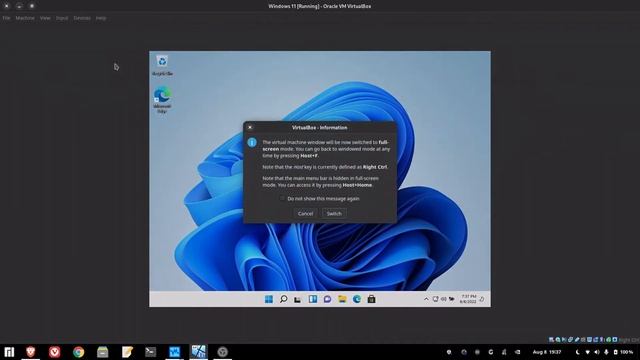Viewport: 640px width, 360px height.
Task: Close the VirtualBox Information dialog
Action: [x=250, y=127]
